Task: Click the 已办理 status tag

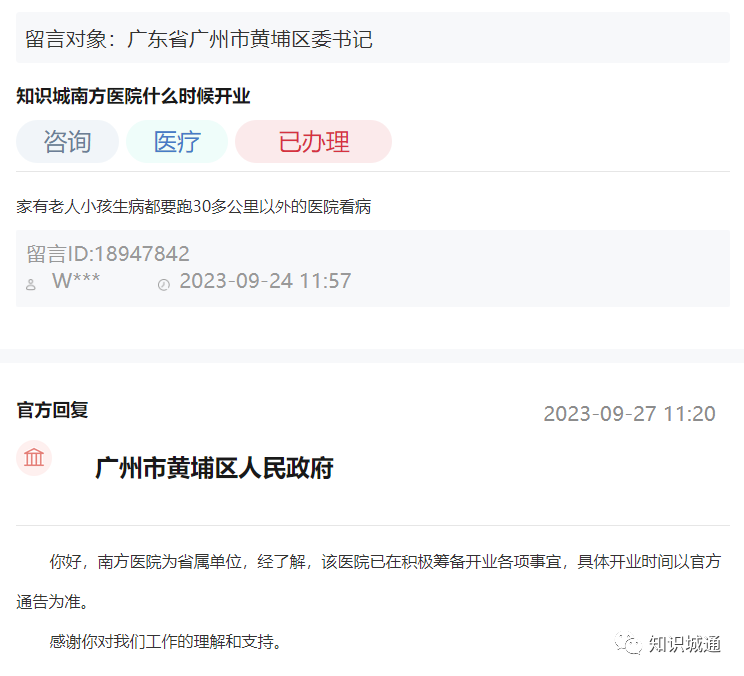Action: (x=314, y=141)
